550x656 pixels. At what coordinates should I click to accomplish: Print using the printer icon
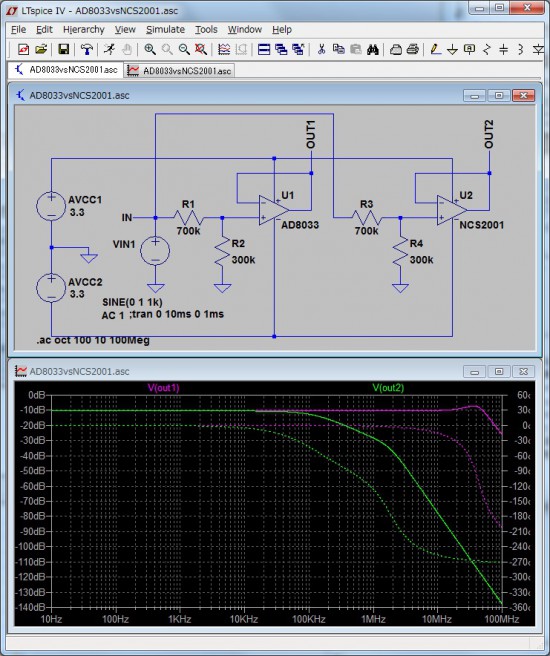click(x=413, y=50)
